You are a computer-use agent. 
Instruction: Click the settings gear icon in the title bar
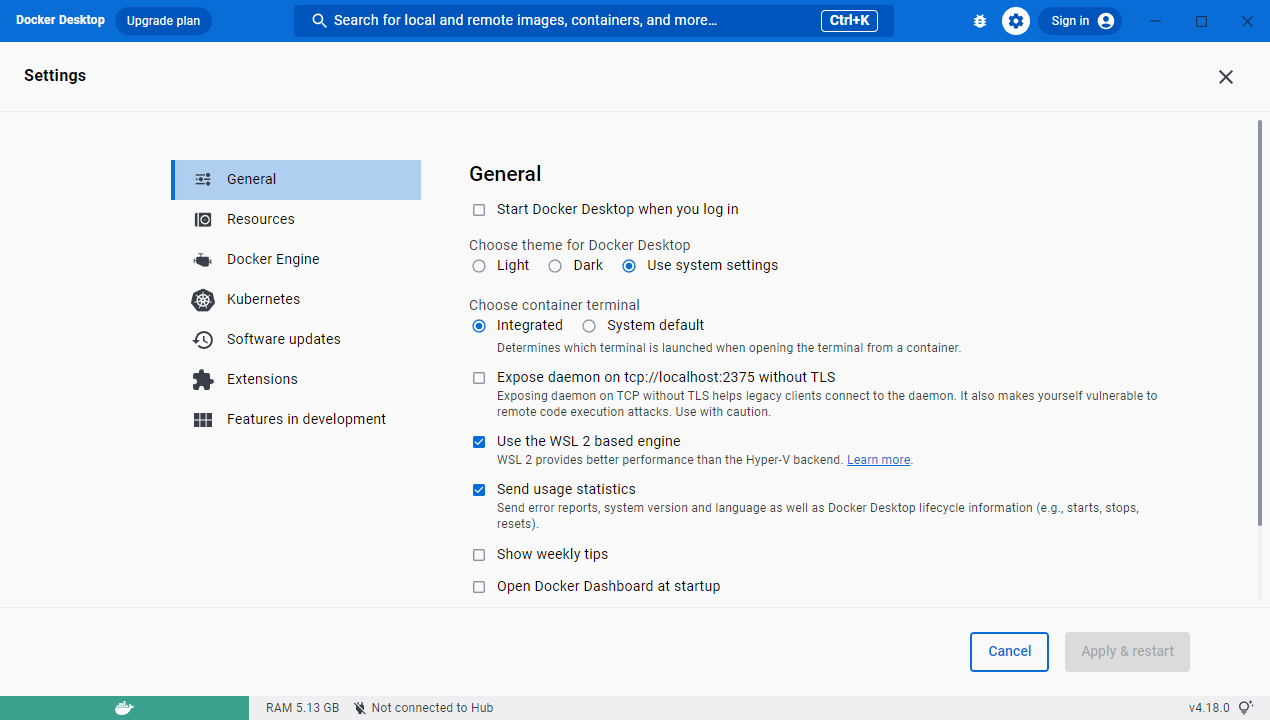[1015, 20]
